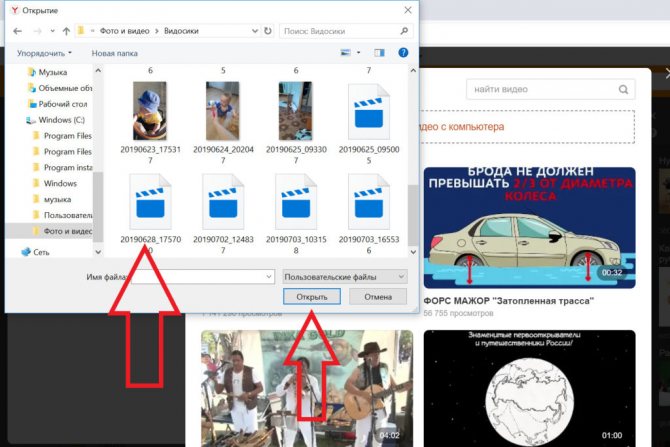Select video thumbnail 20190624_202047
Image resolution: width=670 pixels, height=447 pixels.
(223, 111)
